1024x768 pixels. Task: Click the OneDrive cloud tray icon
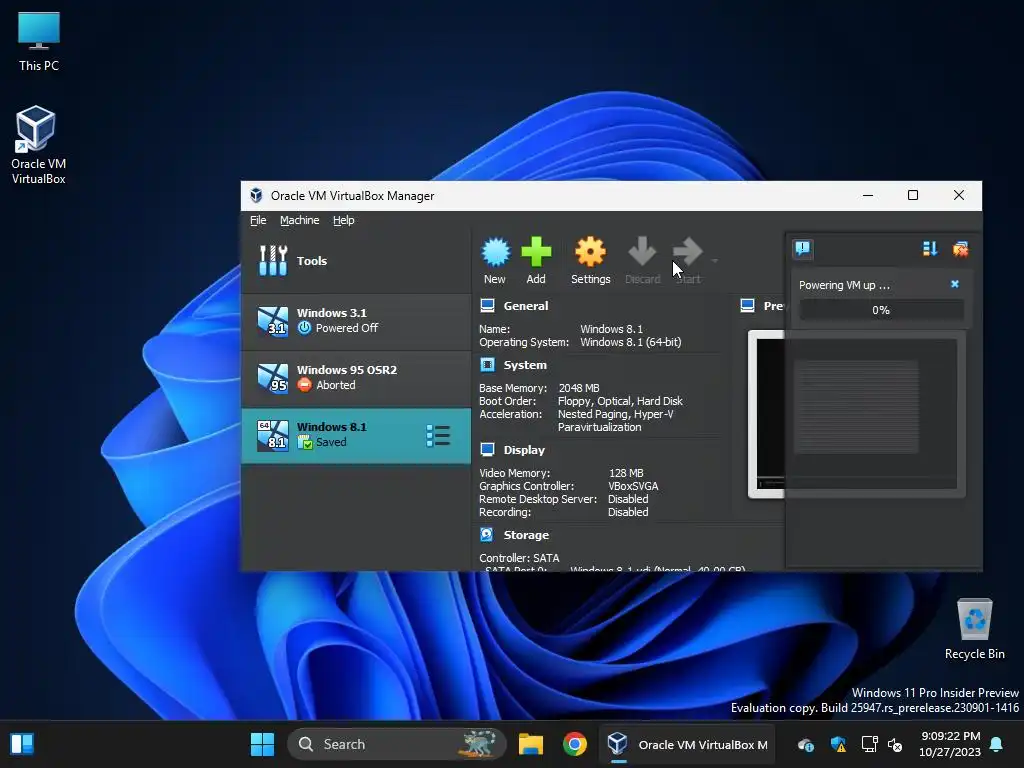806,744
